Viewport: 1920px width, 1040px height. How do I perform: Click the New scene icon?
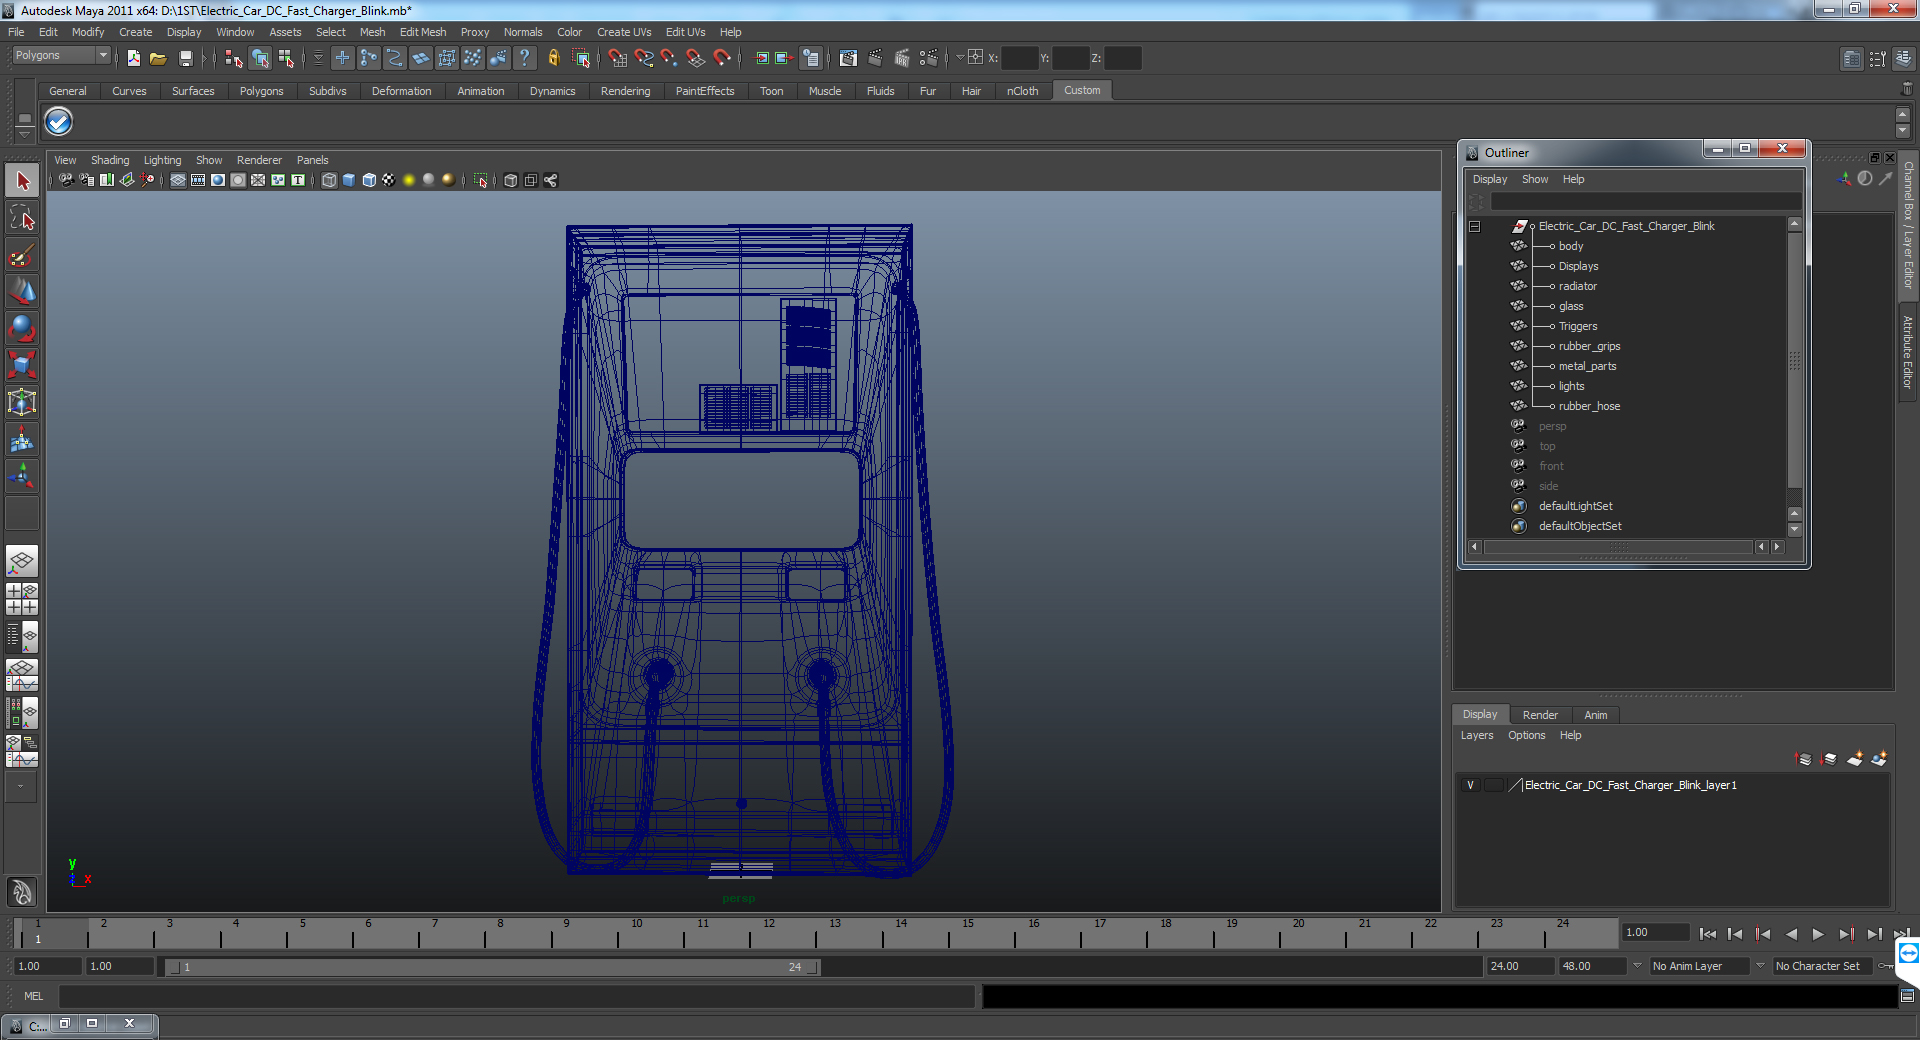click(133, 58)
